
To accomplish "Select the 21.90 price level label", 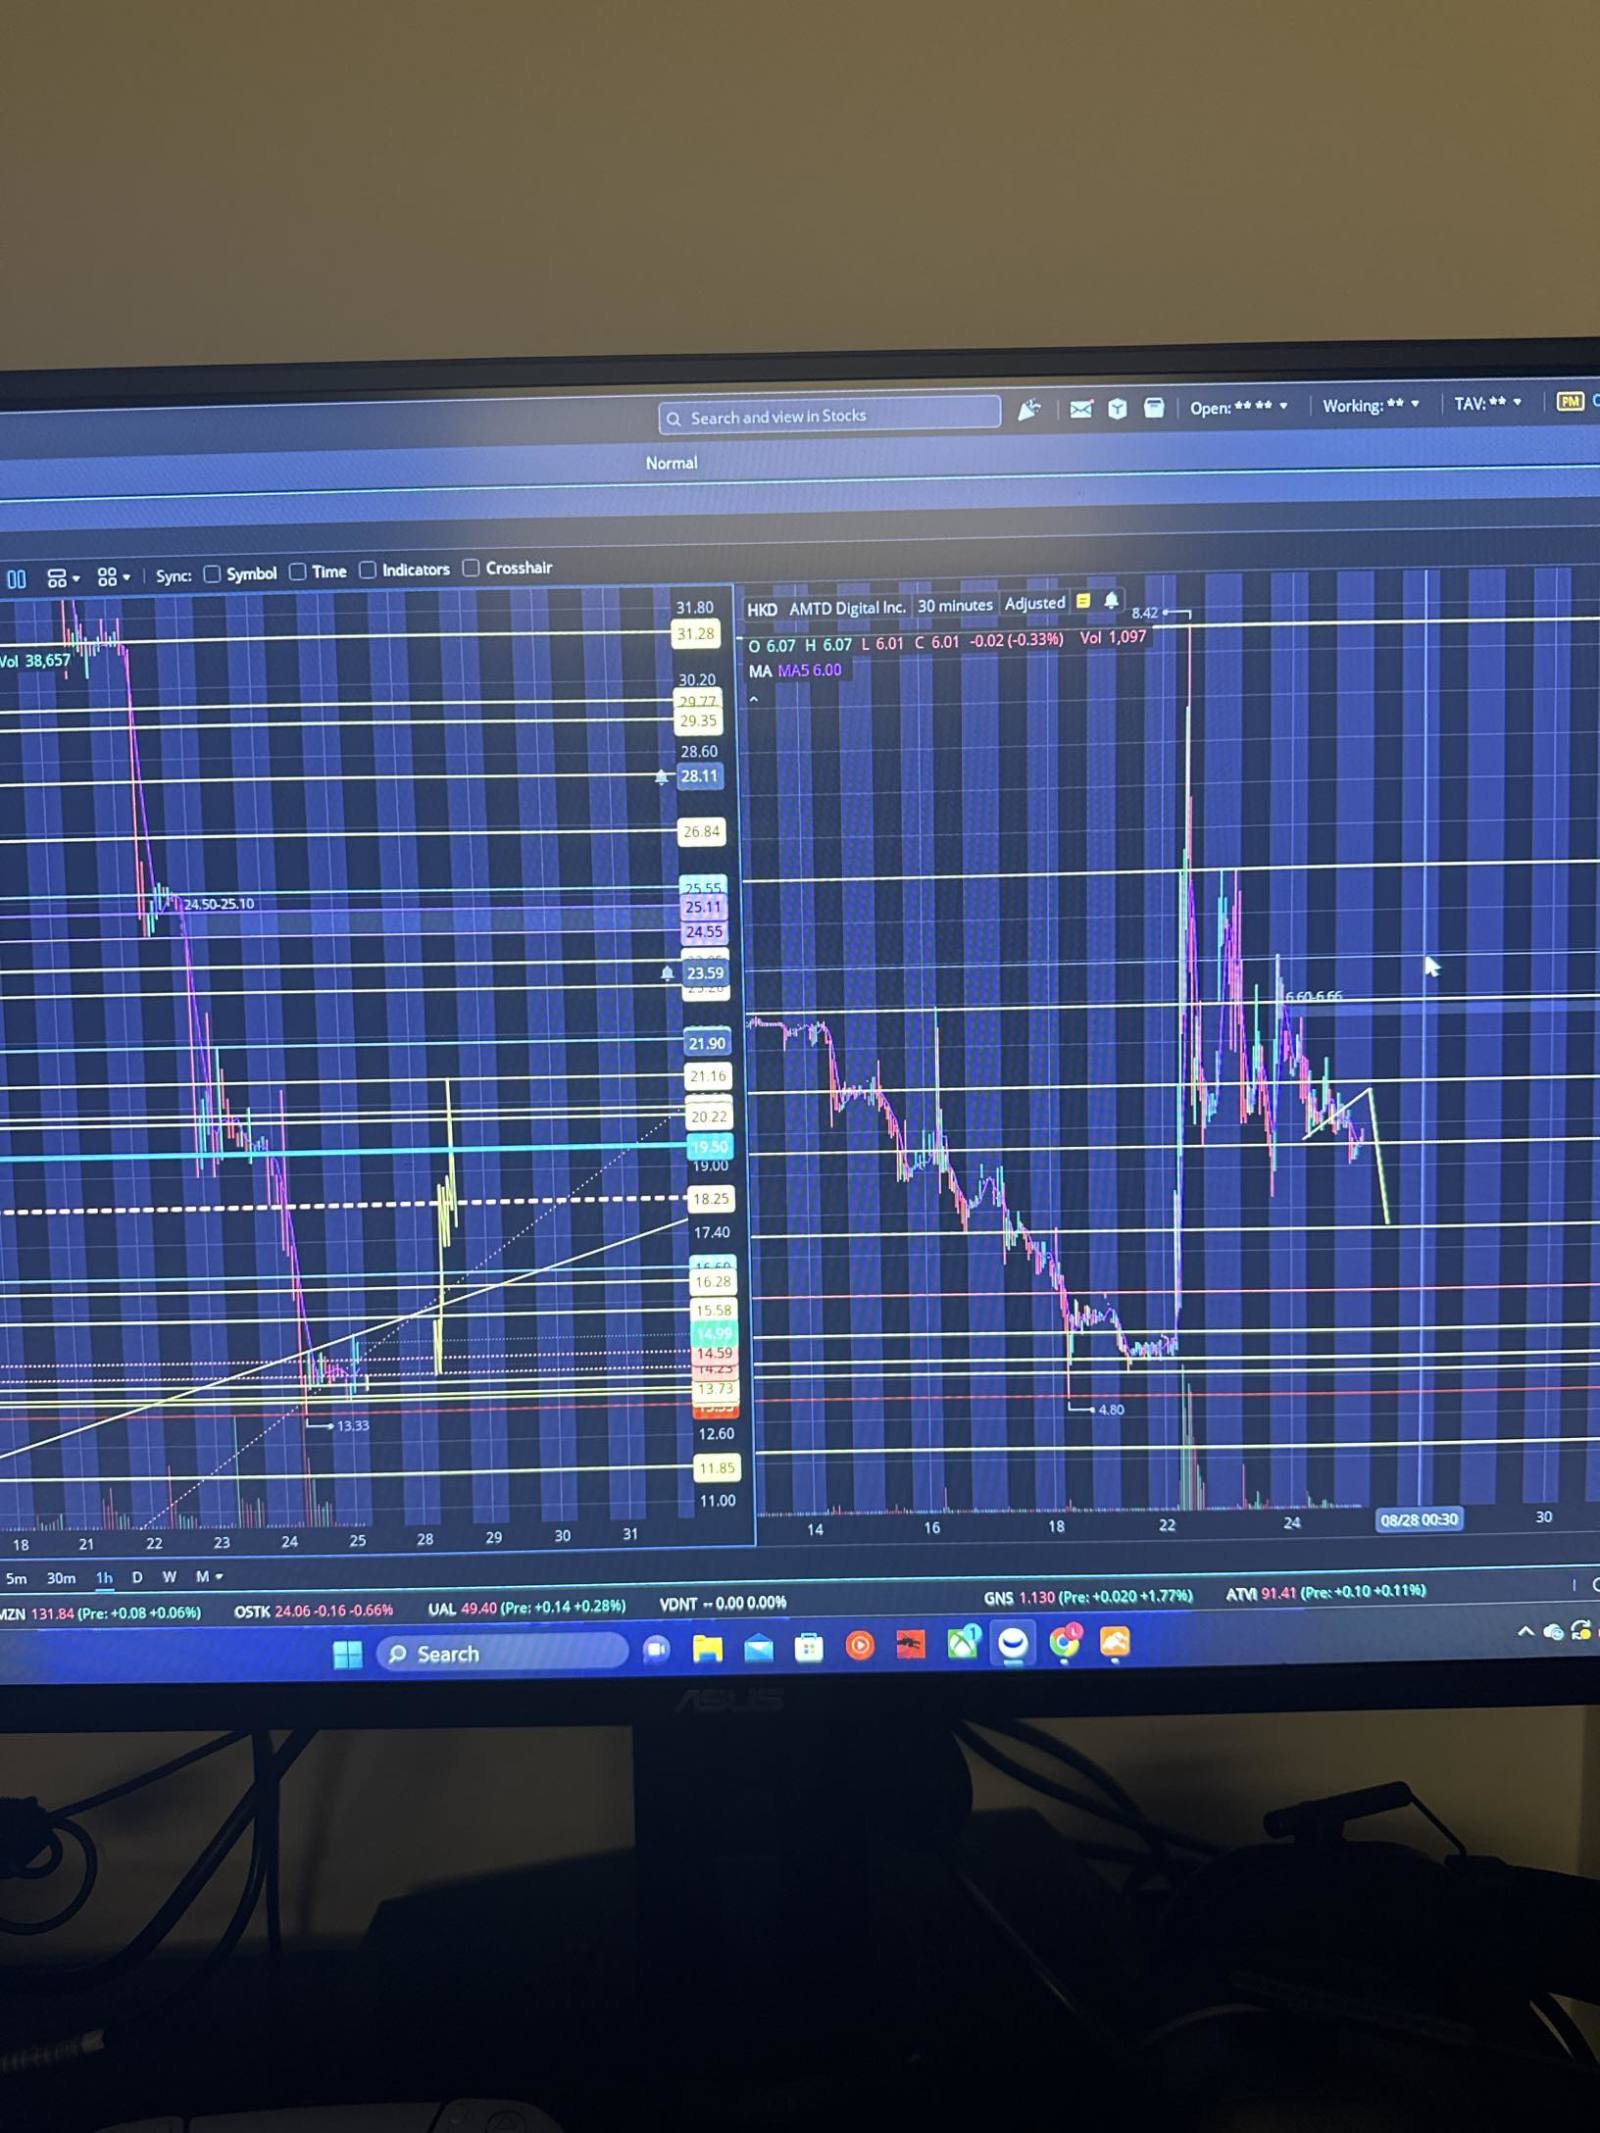I will (707, 1044).
